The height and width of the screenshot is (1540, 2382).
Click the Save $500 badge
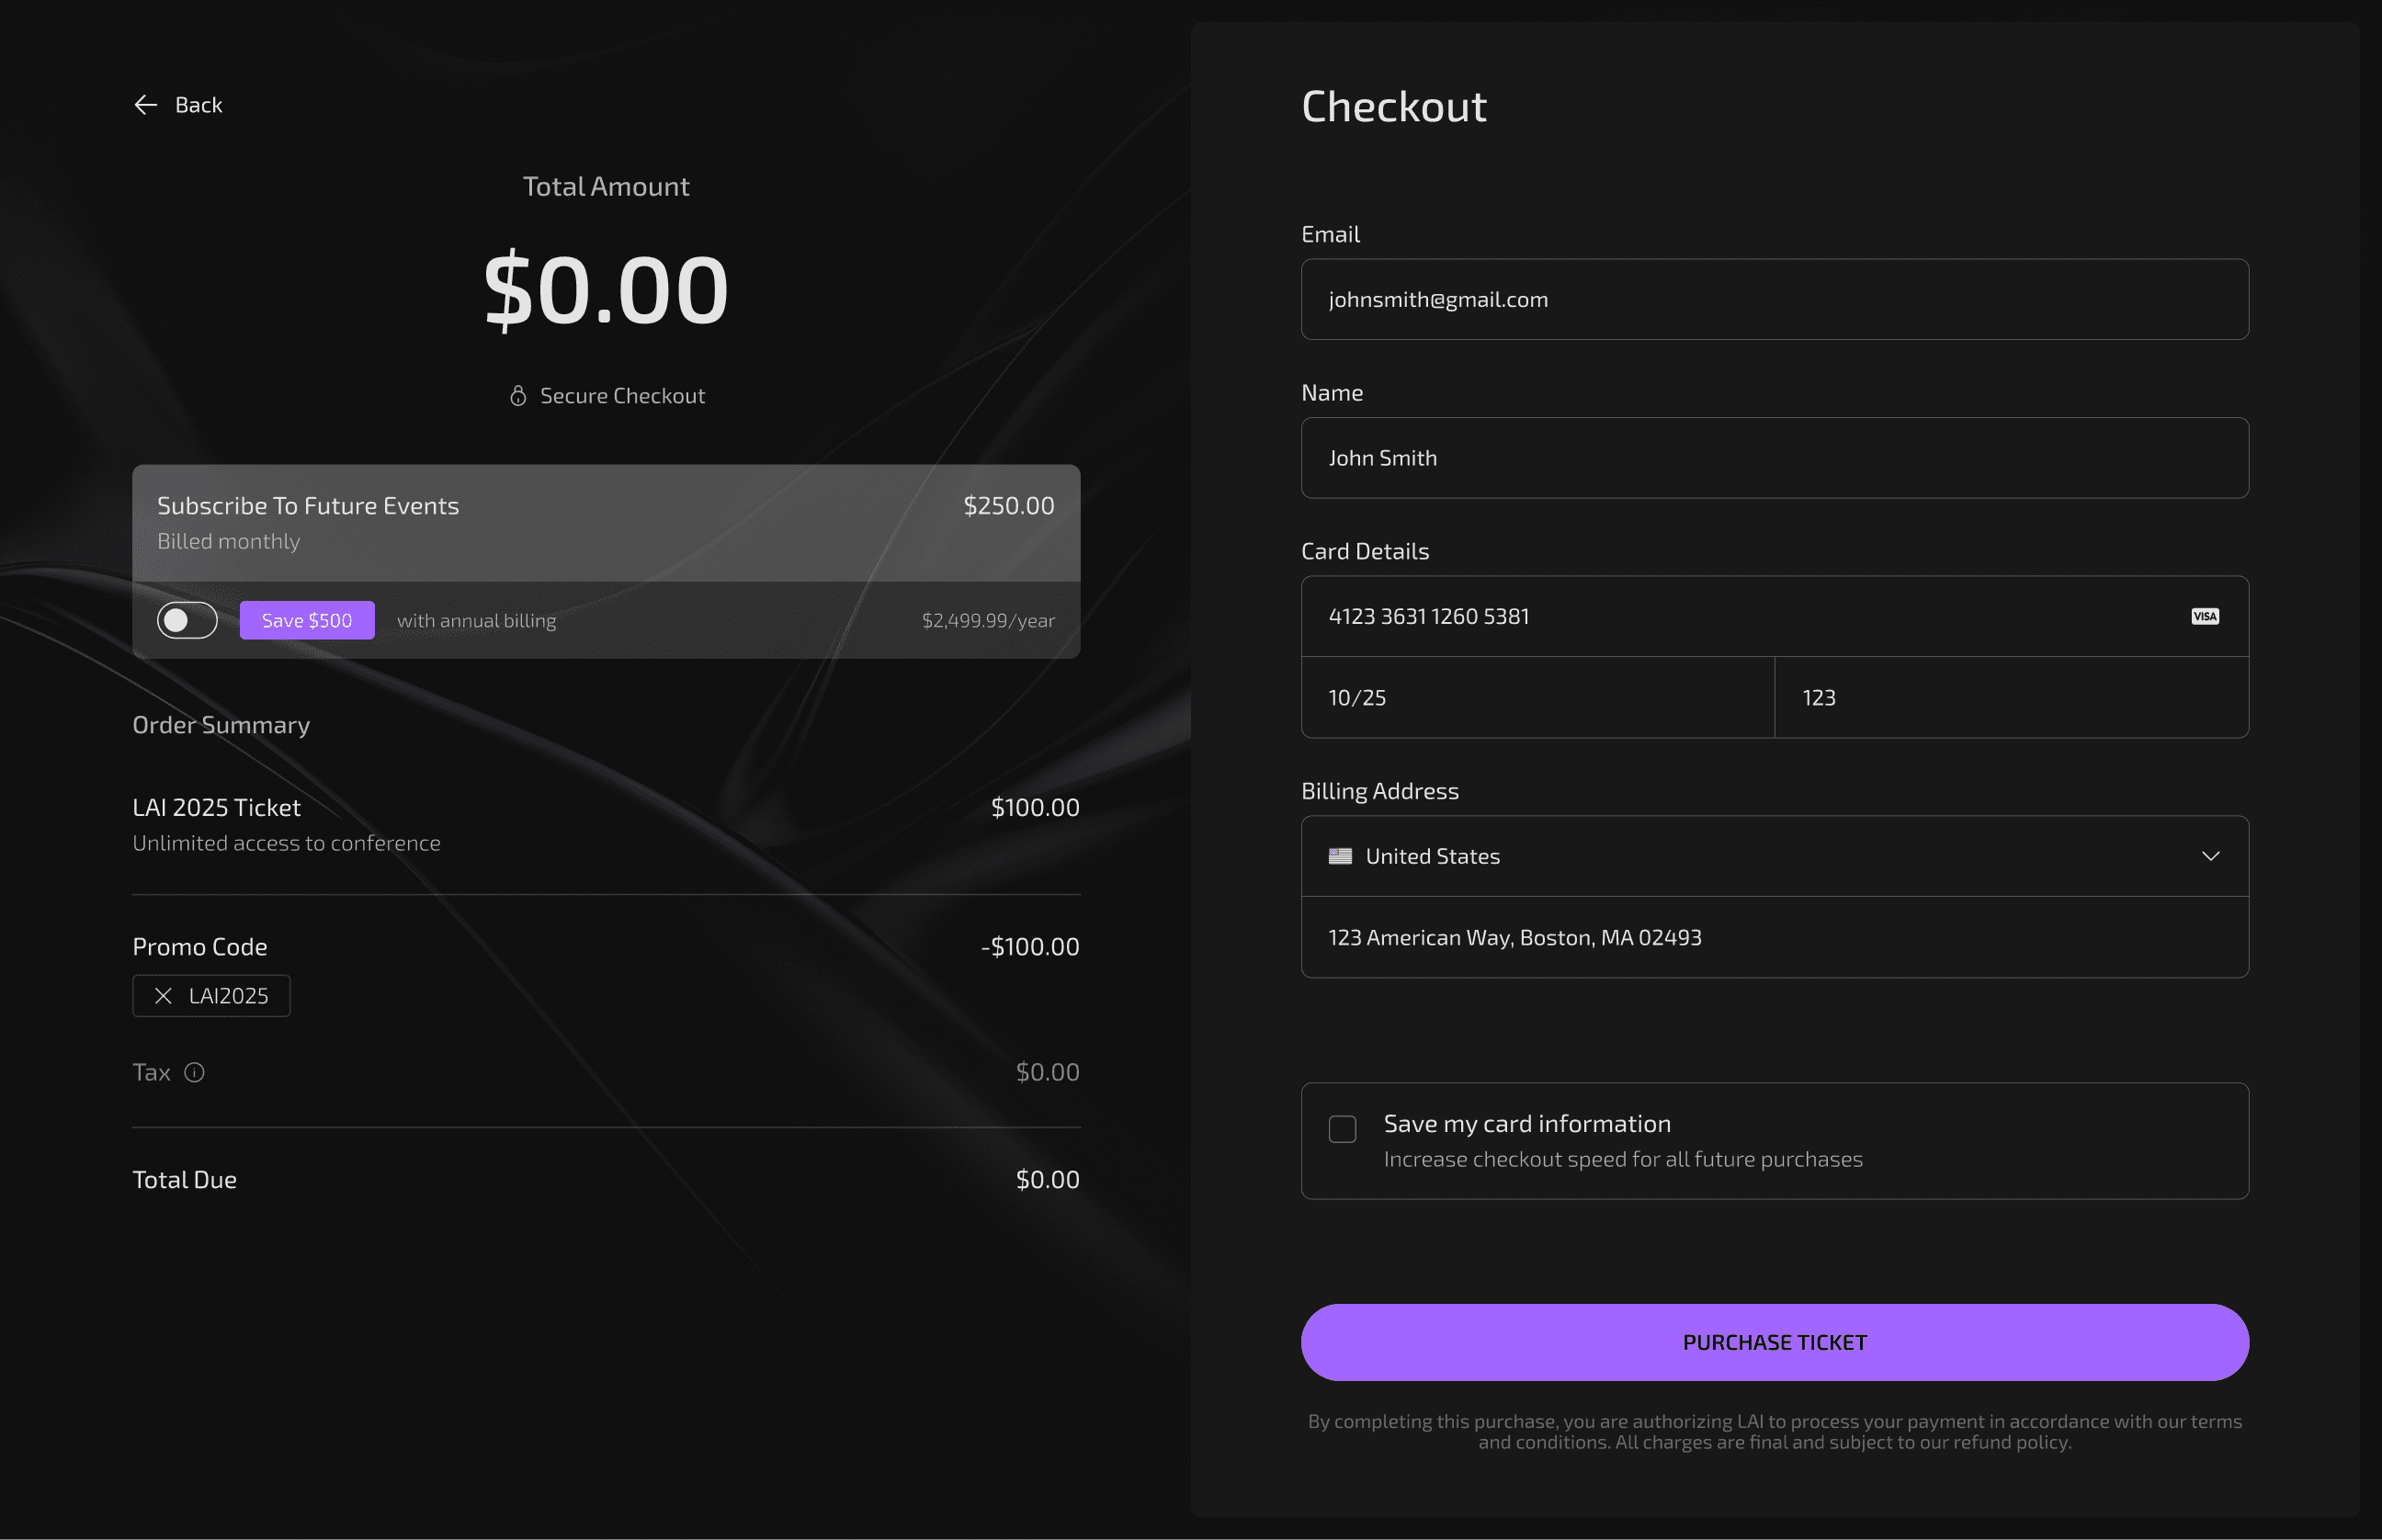(307, 620)
